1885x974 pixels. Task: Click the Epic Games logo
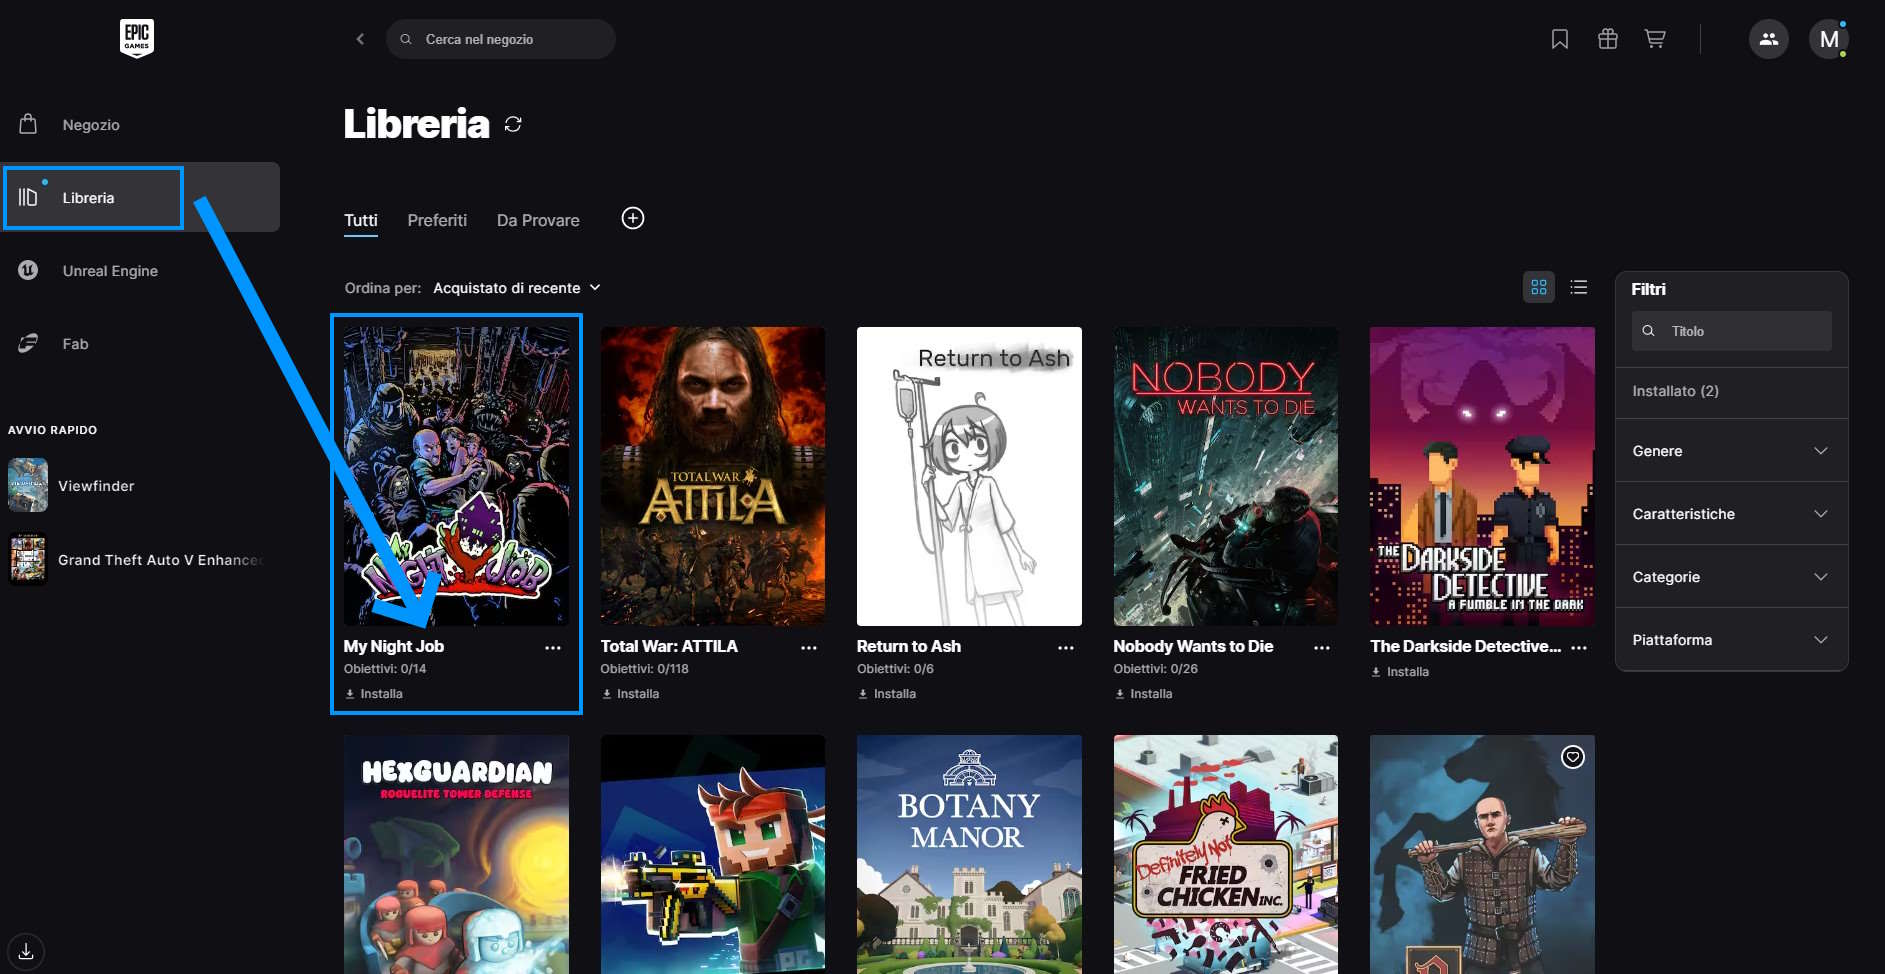[x=137, y=38]
